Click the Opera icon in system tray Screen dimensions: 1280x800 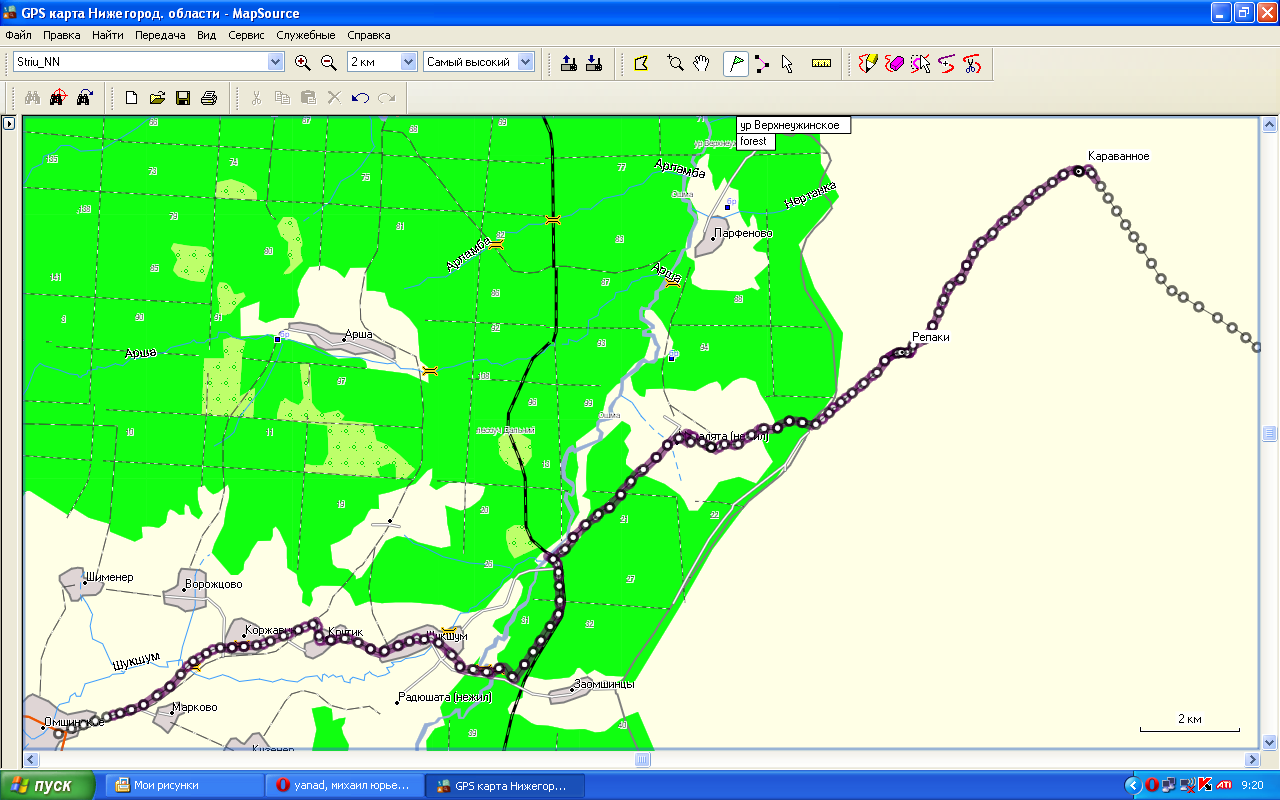click(1151, 785)
